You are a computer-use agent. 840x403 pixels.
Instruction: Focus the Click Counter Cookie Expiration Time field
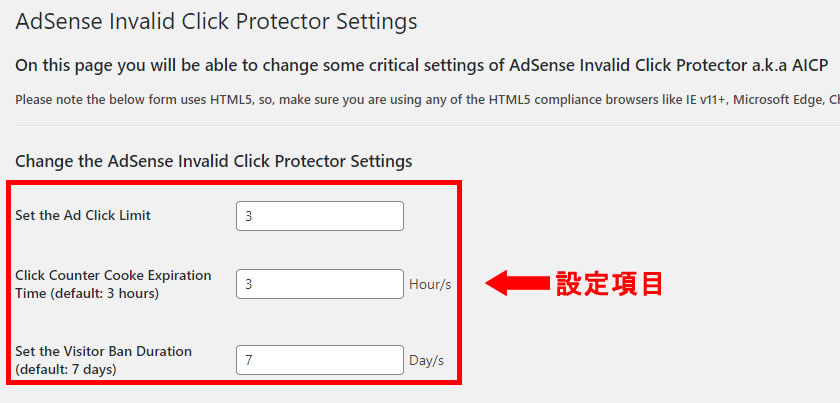pyautogui.click(x=319, y=284)
